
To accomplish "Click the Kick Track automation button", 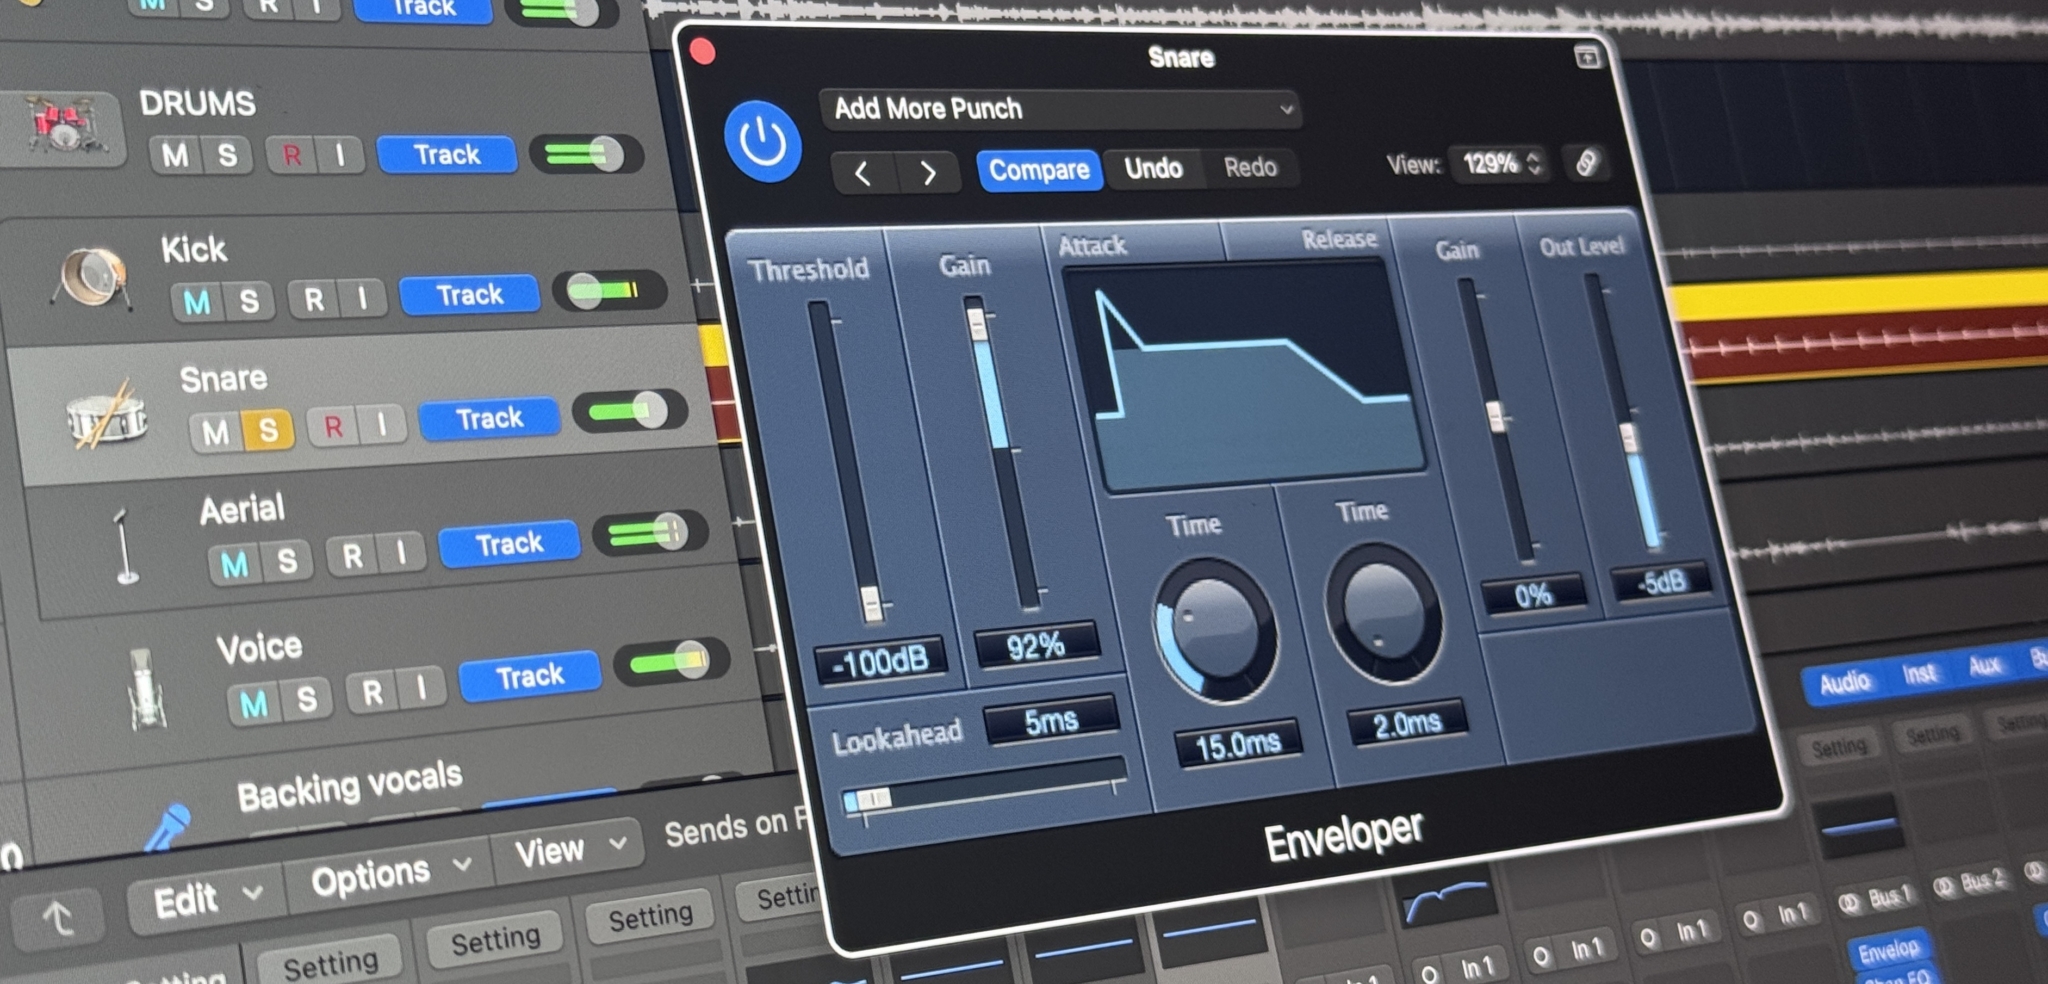I will (x=469, y=295).
